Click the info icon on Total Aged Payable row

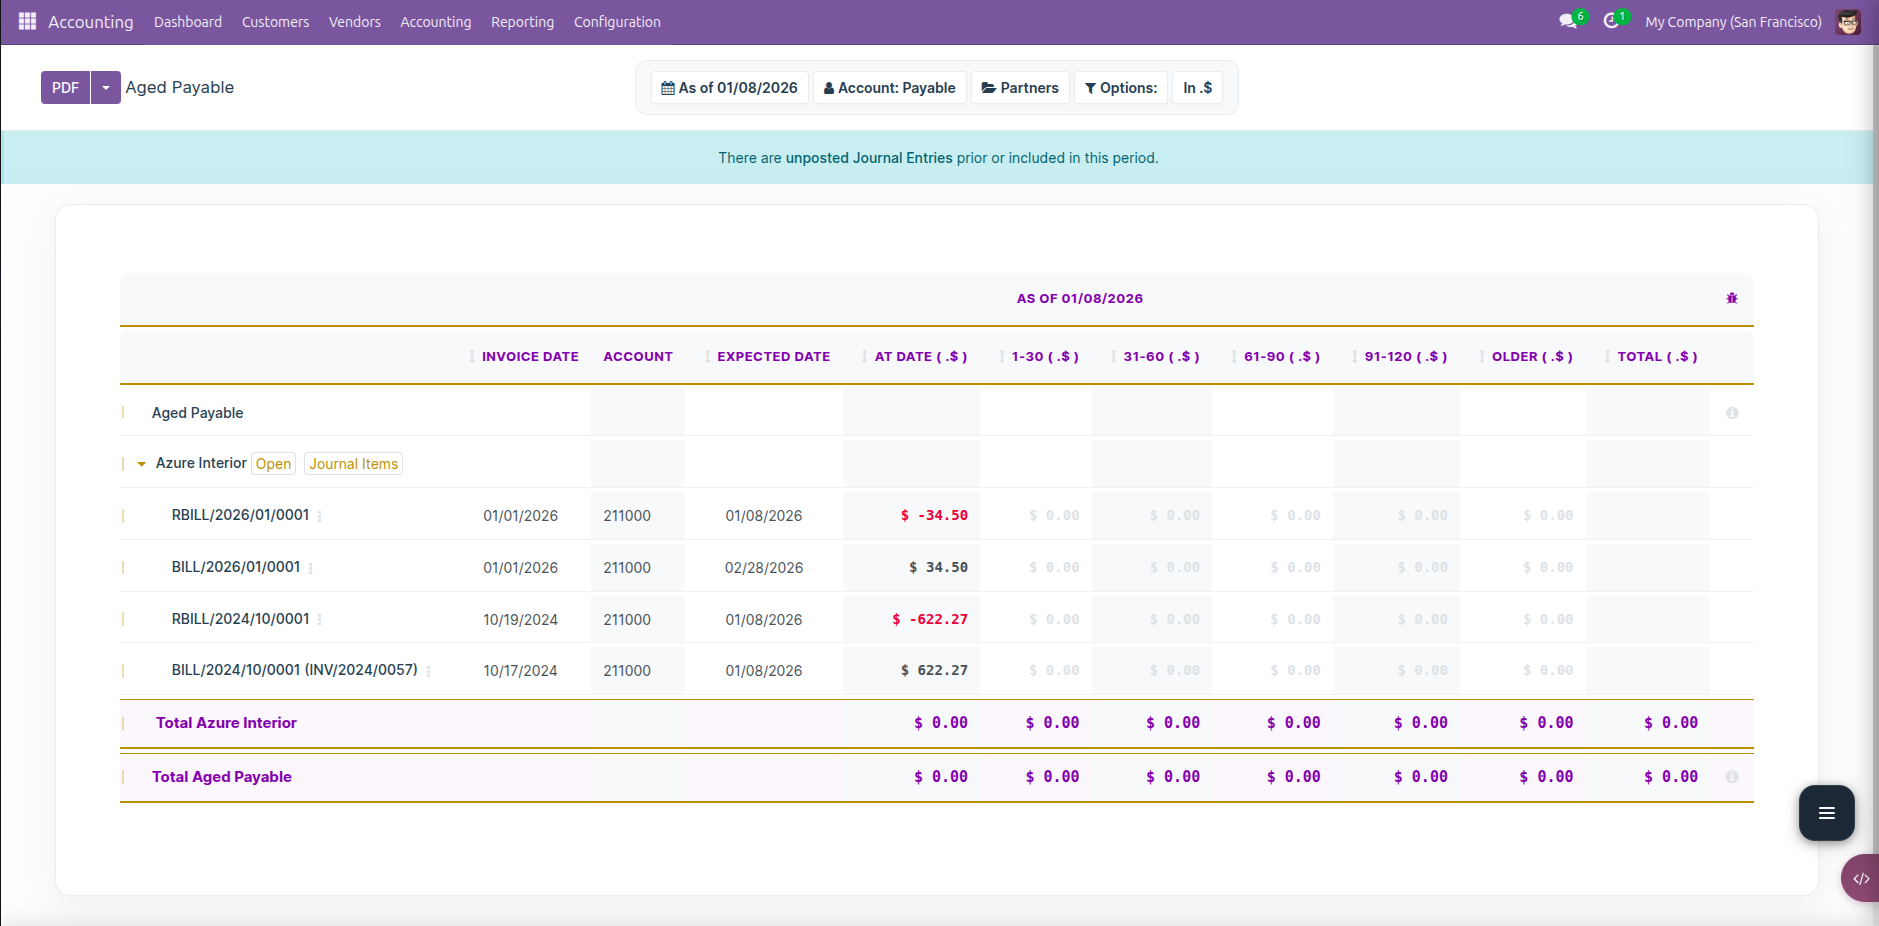1732,777
